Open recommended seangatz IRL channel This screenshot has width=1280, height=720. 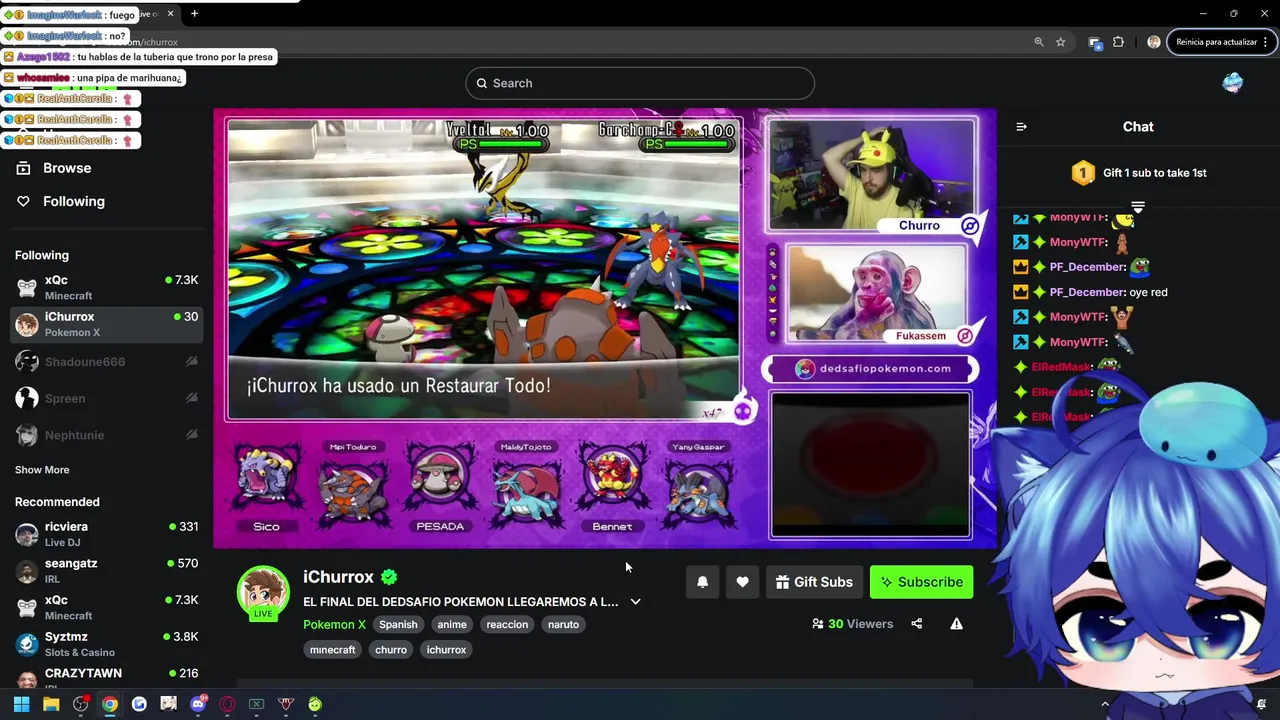106,571
